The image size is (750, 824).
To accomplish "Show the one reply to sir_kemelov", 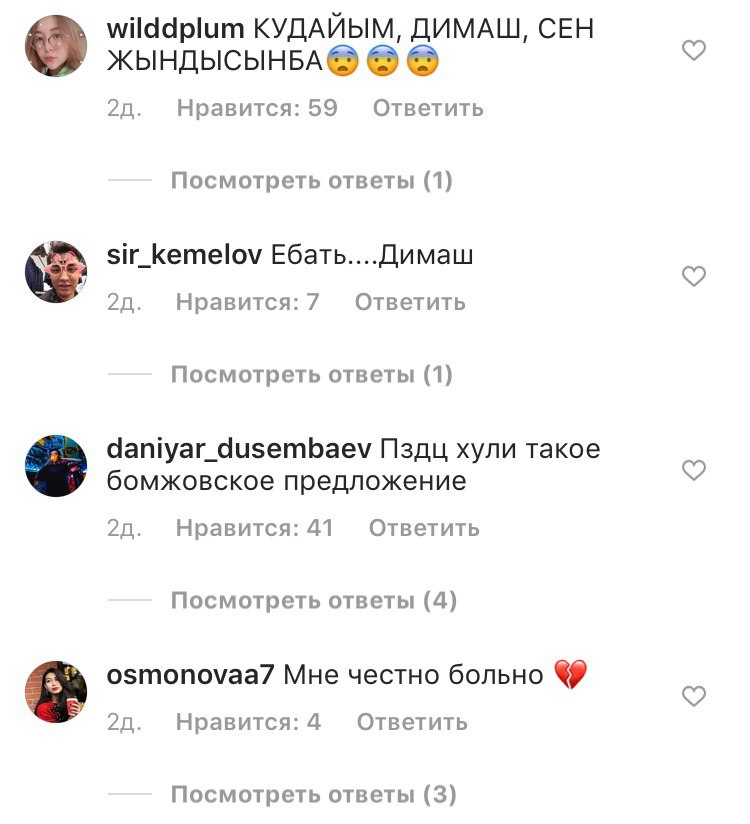I will point(312,374).
